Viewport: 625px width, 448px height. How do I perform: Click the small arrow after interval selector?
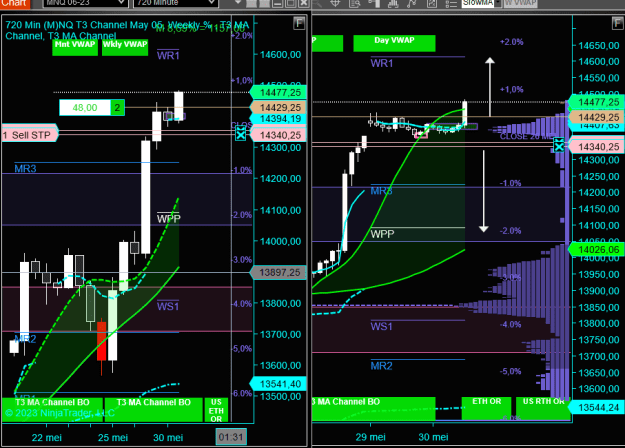click(x=238, y=3)
